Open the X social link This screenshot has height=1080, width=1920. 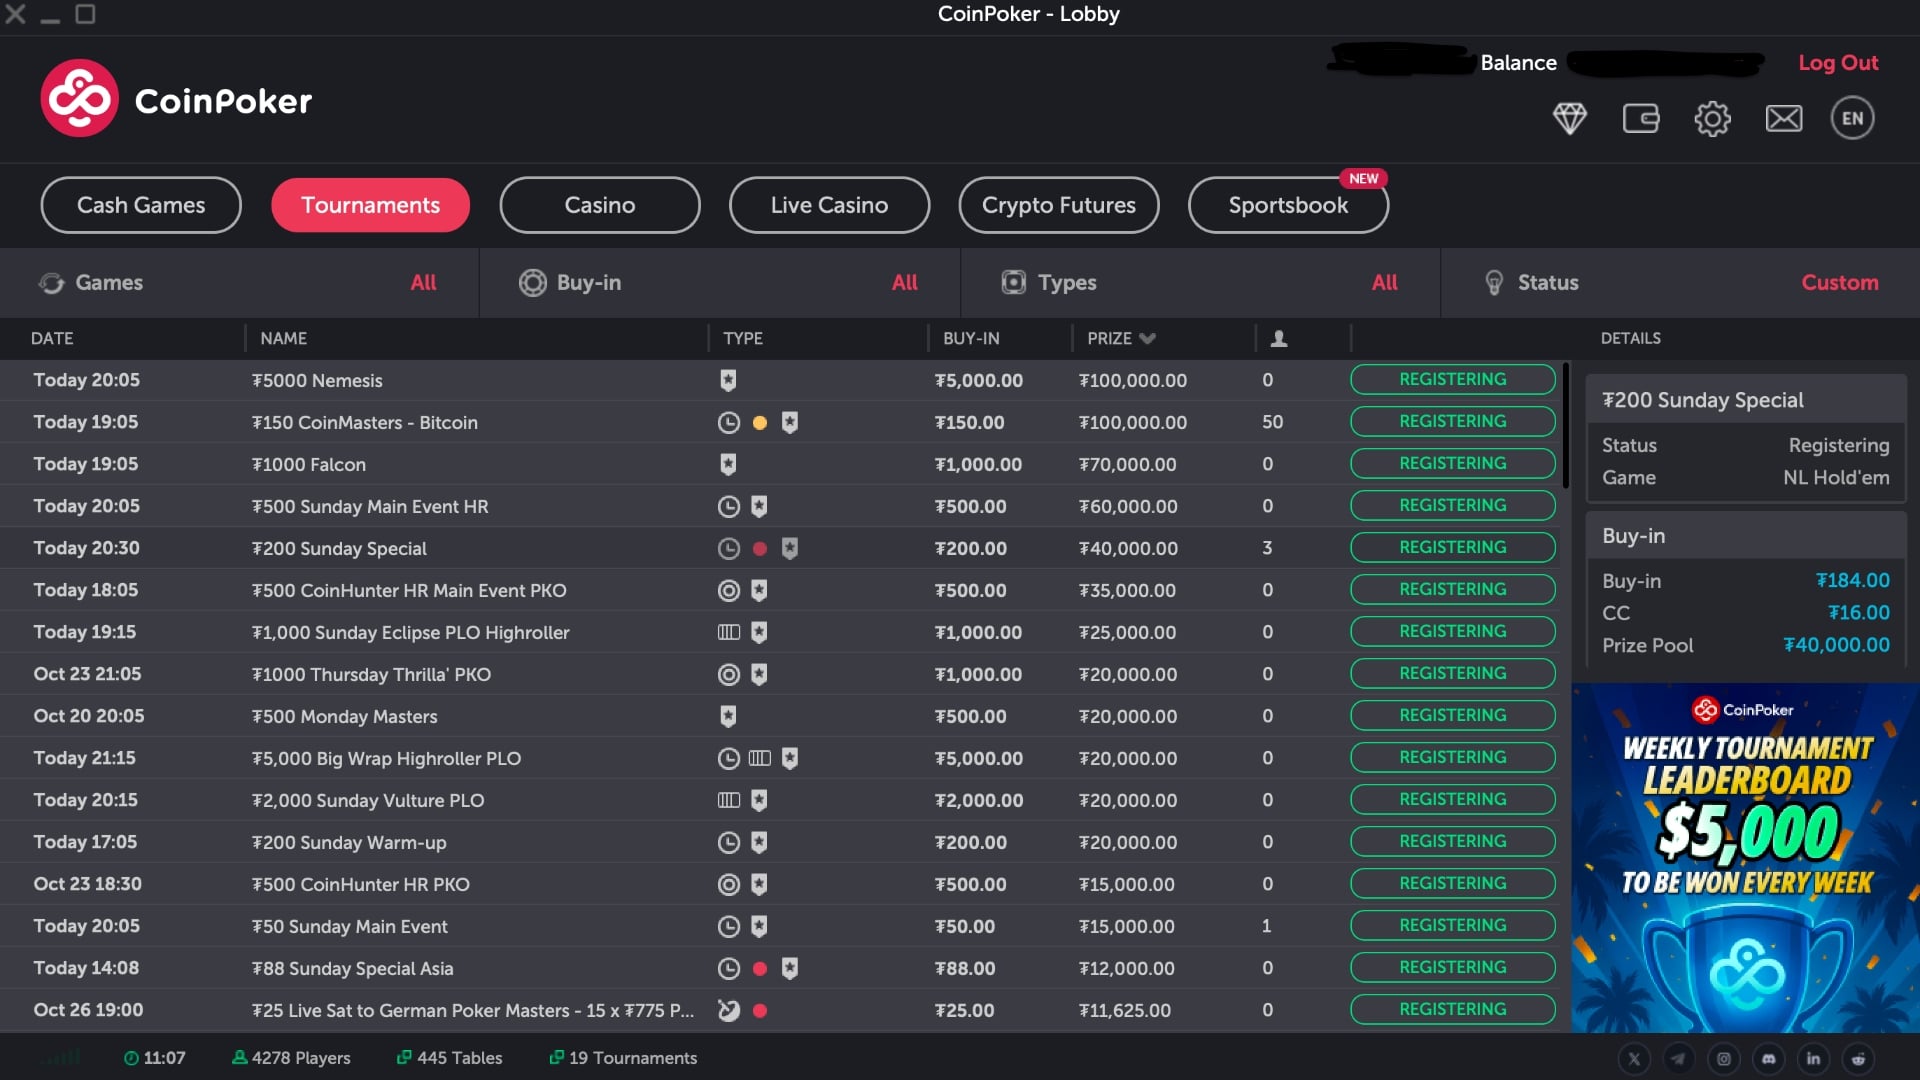coord(1634,1058)
